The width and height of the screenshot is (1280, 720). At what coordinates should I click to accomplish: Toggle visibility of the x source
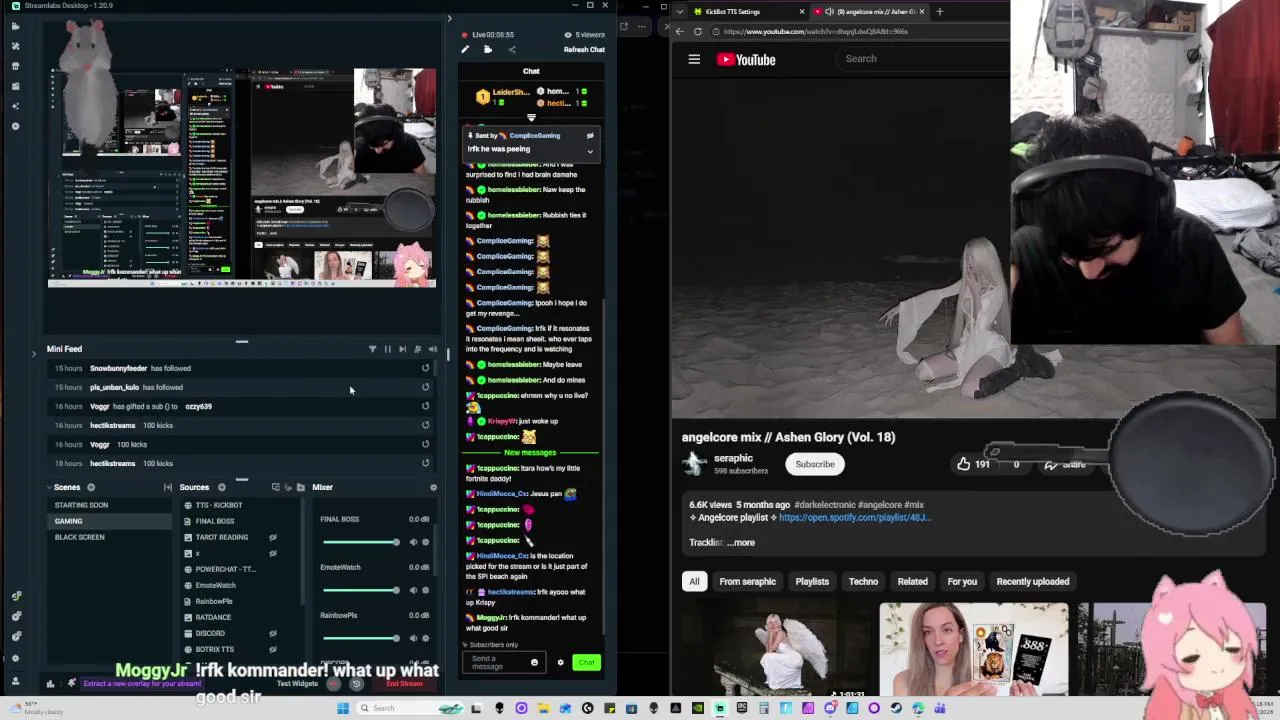(x=272, y=553)
